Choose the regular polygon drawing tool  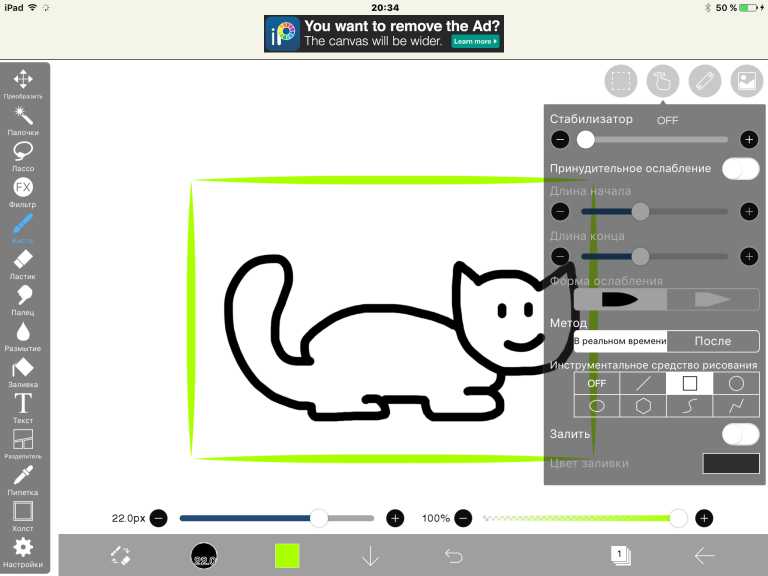[x=643, y=406]
